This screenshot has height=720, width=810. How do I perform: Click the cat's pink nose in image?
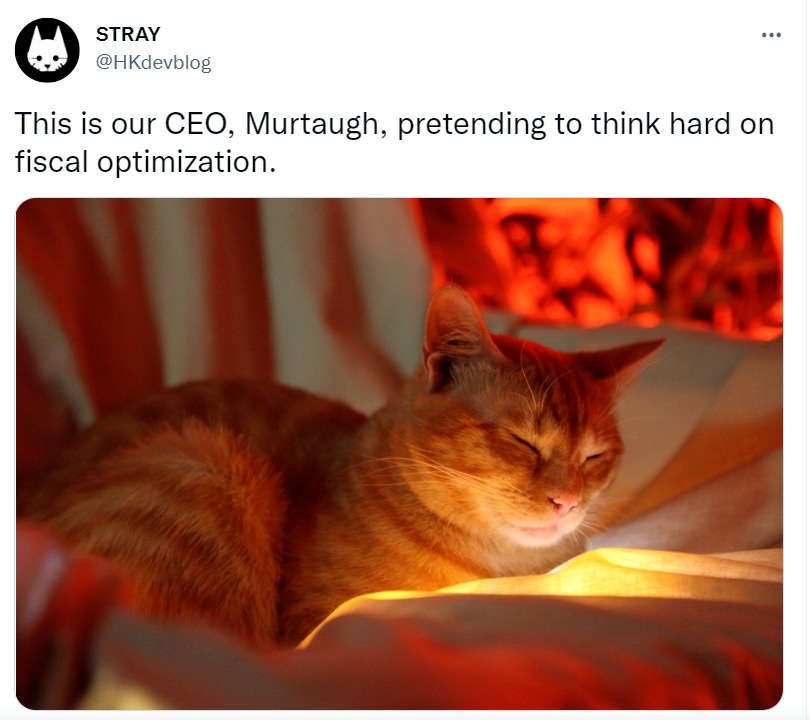tap(564, 503)
